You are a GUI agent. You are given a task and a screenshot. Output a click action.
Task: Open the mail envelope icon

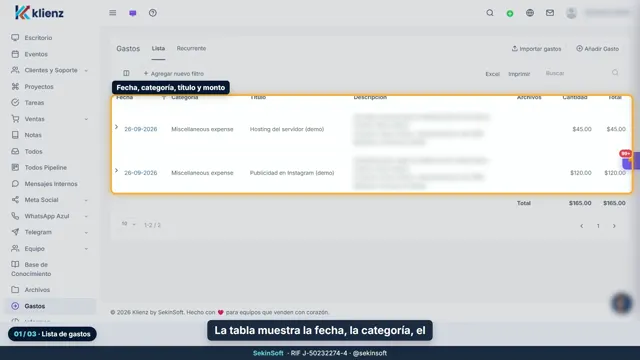point(550,13)
